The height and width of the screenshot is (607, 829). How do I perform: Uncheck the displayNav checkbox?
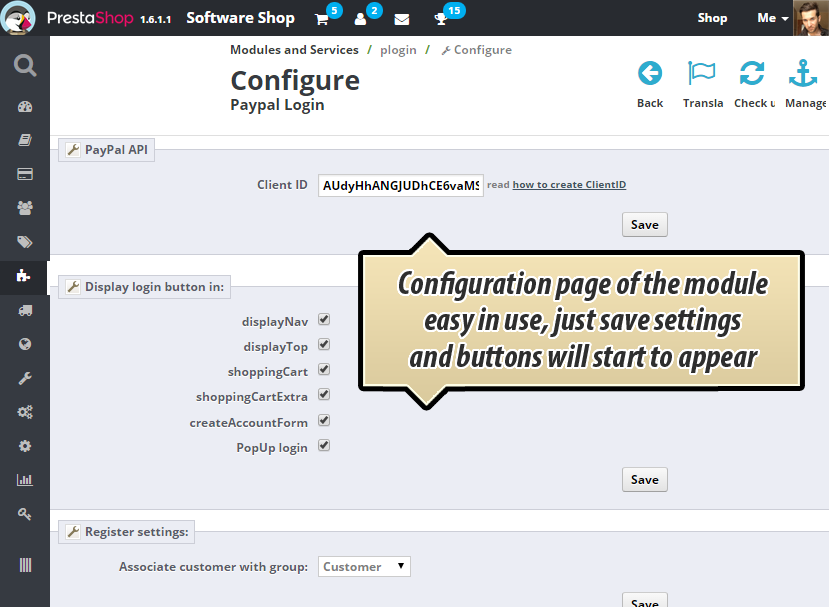(x=324, y=320)
